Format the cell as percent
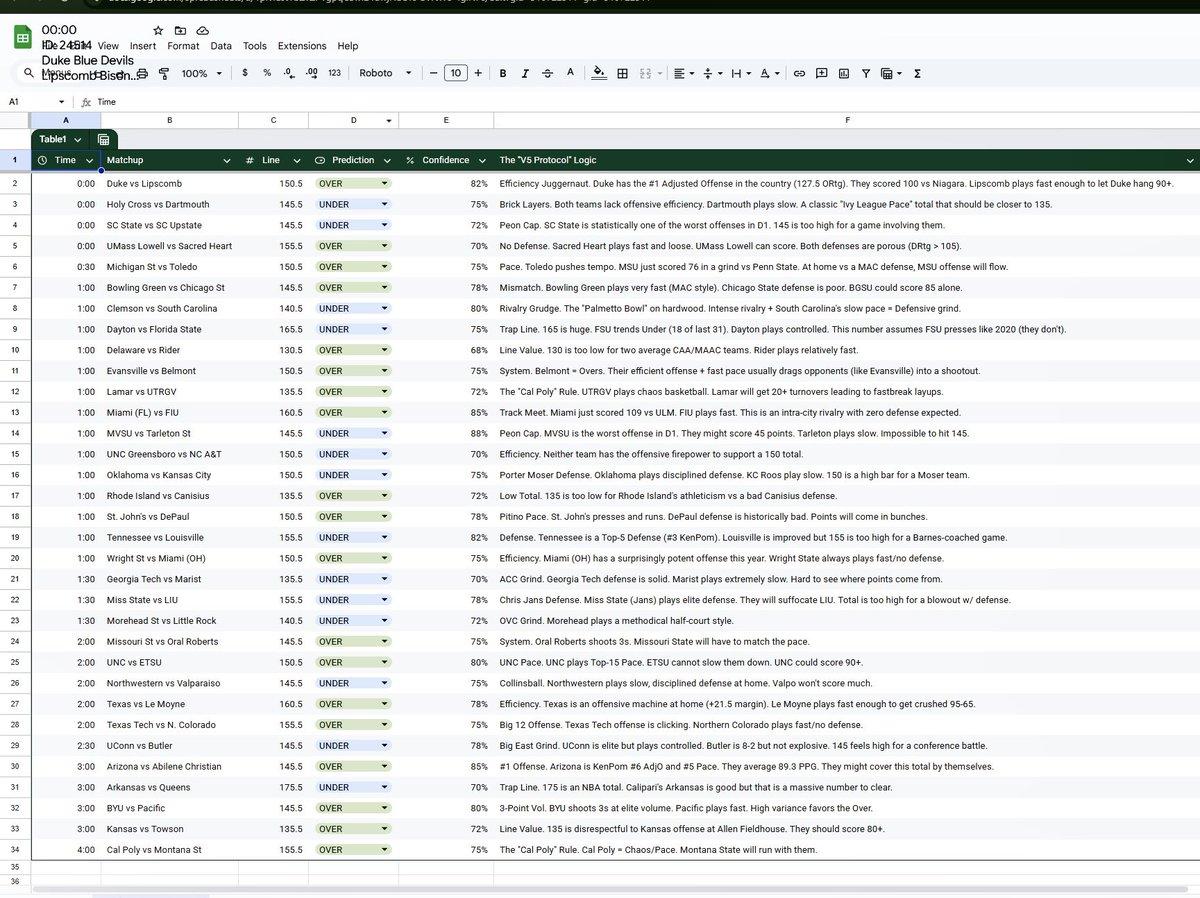 (x=267, y=73)
